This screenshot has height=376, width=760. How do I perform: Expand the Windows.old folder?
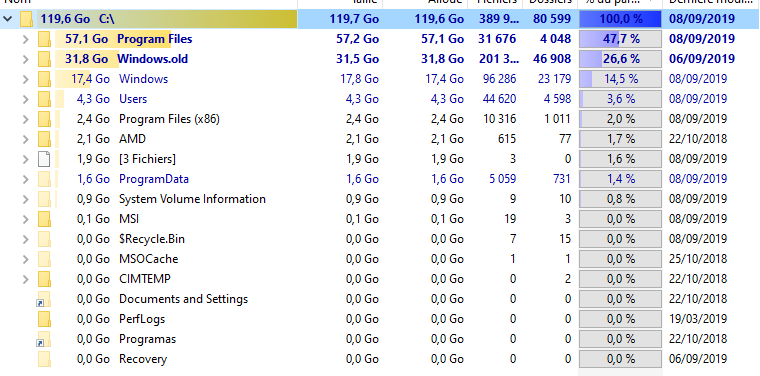pos(26,59)
